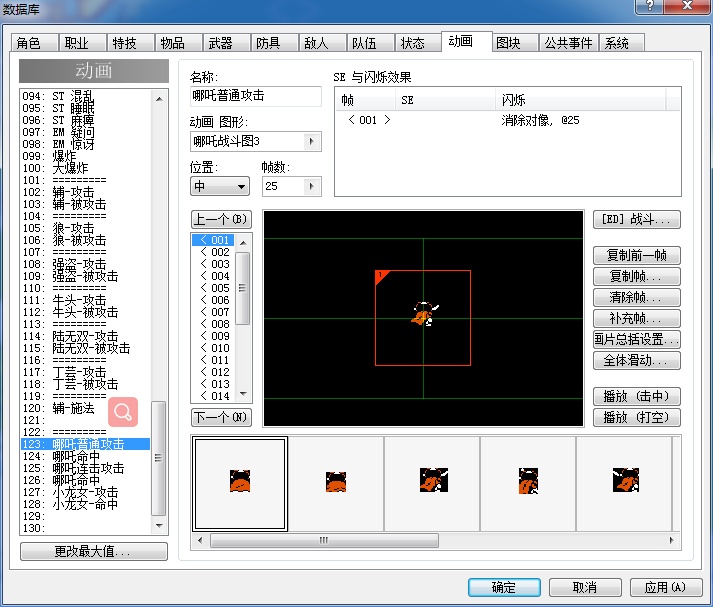Click the frame list scrollbar thumb

click(243, 288)
